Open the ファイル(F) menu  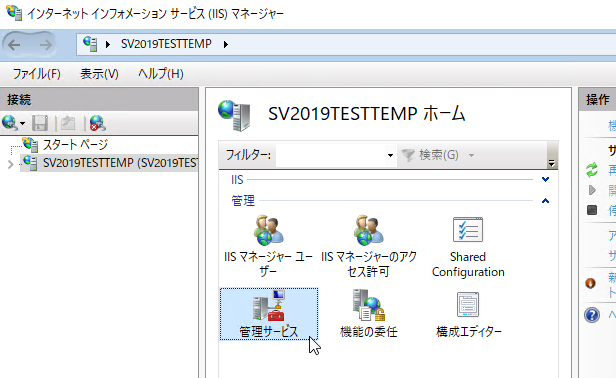click(37, 74)
